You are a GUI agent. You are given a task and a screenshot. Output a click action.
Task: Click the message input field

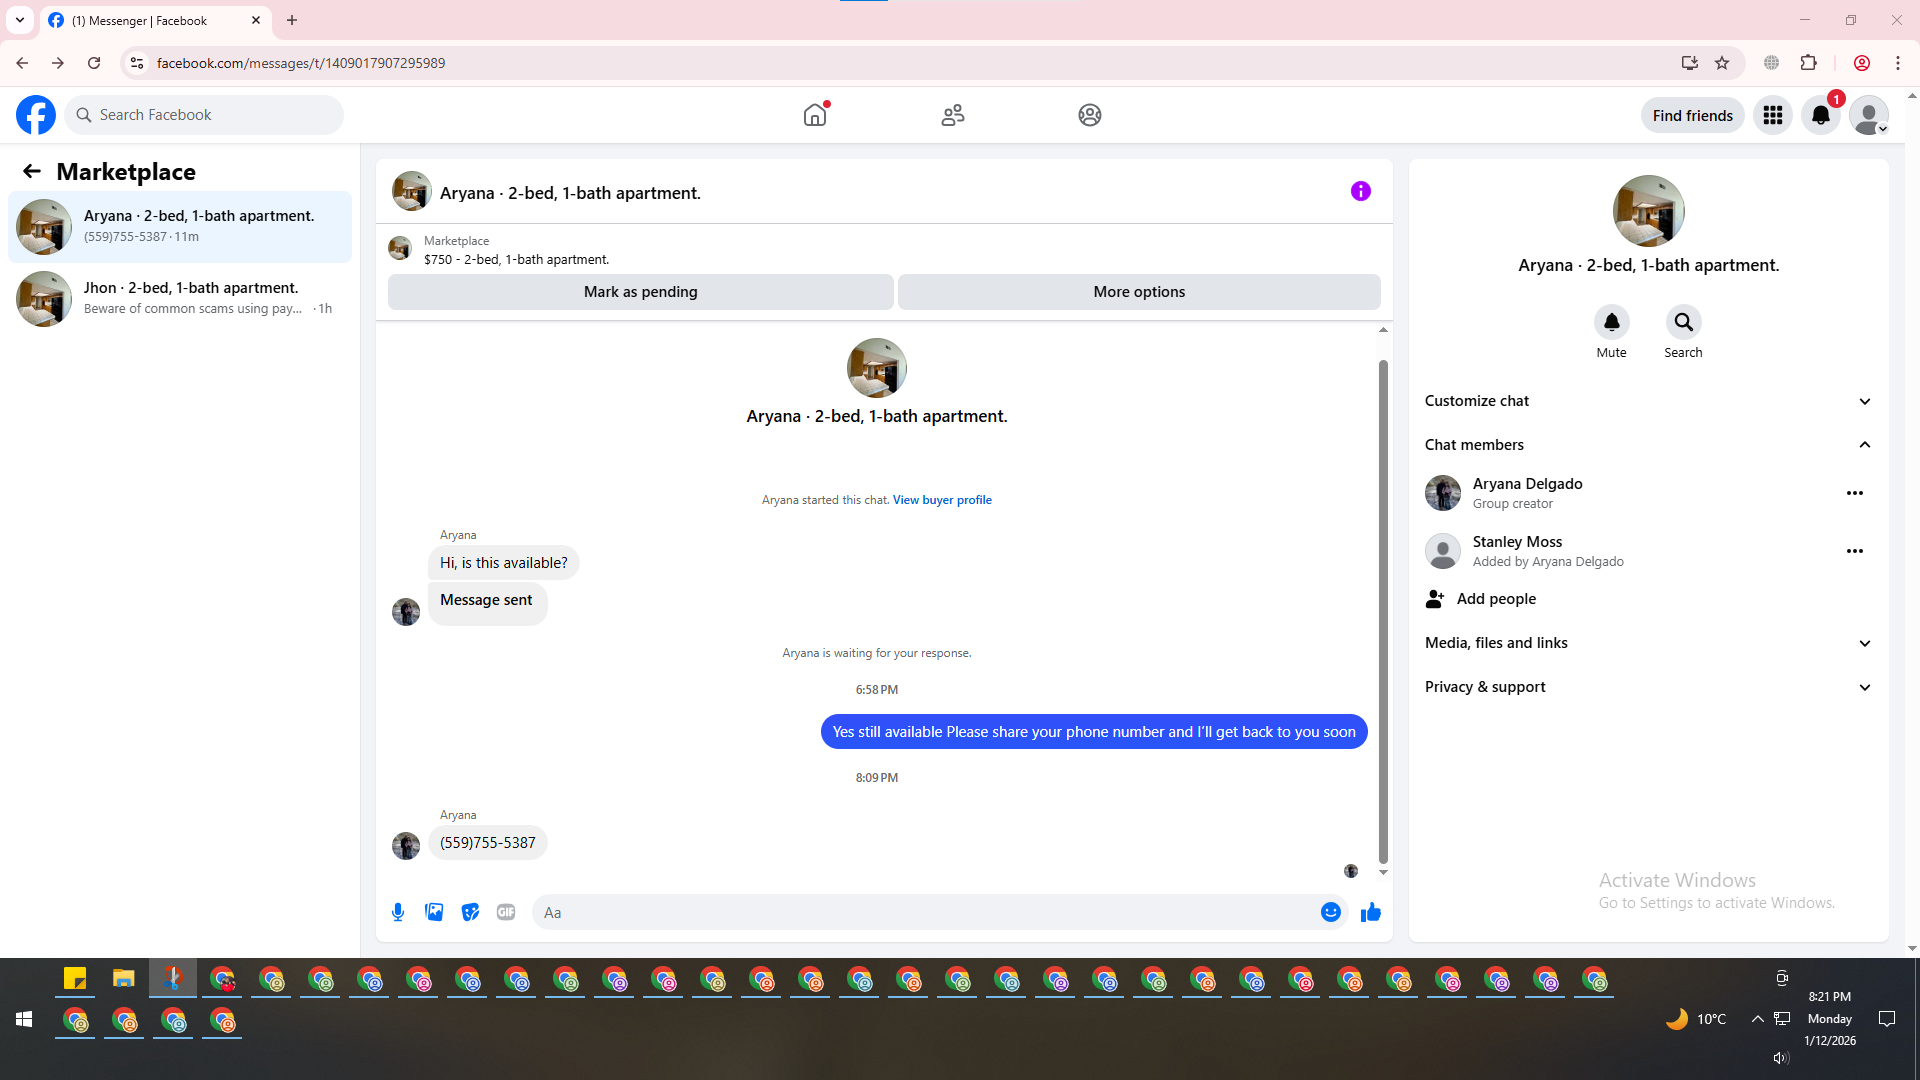(x=920, y=912)
